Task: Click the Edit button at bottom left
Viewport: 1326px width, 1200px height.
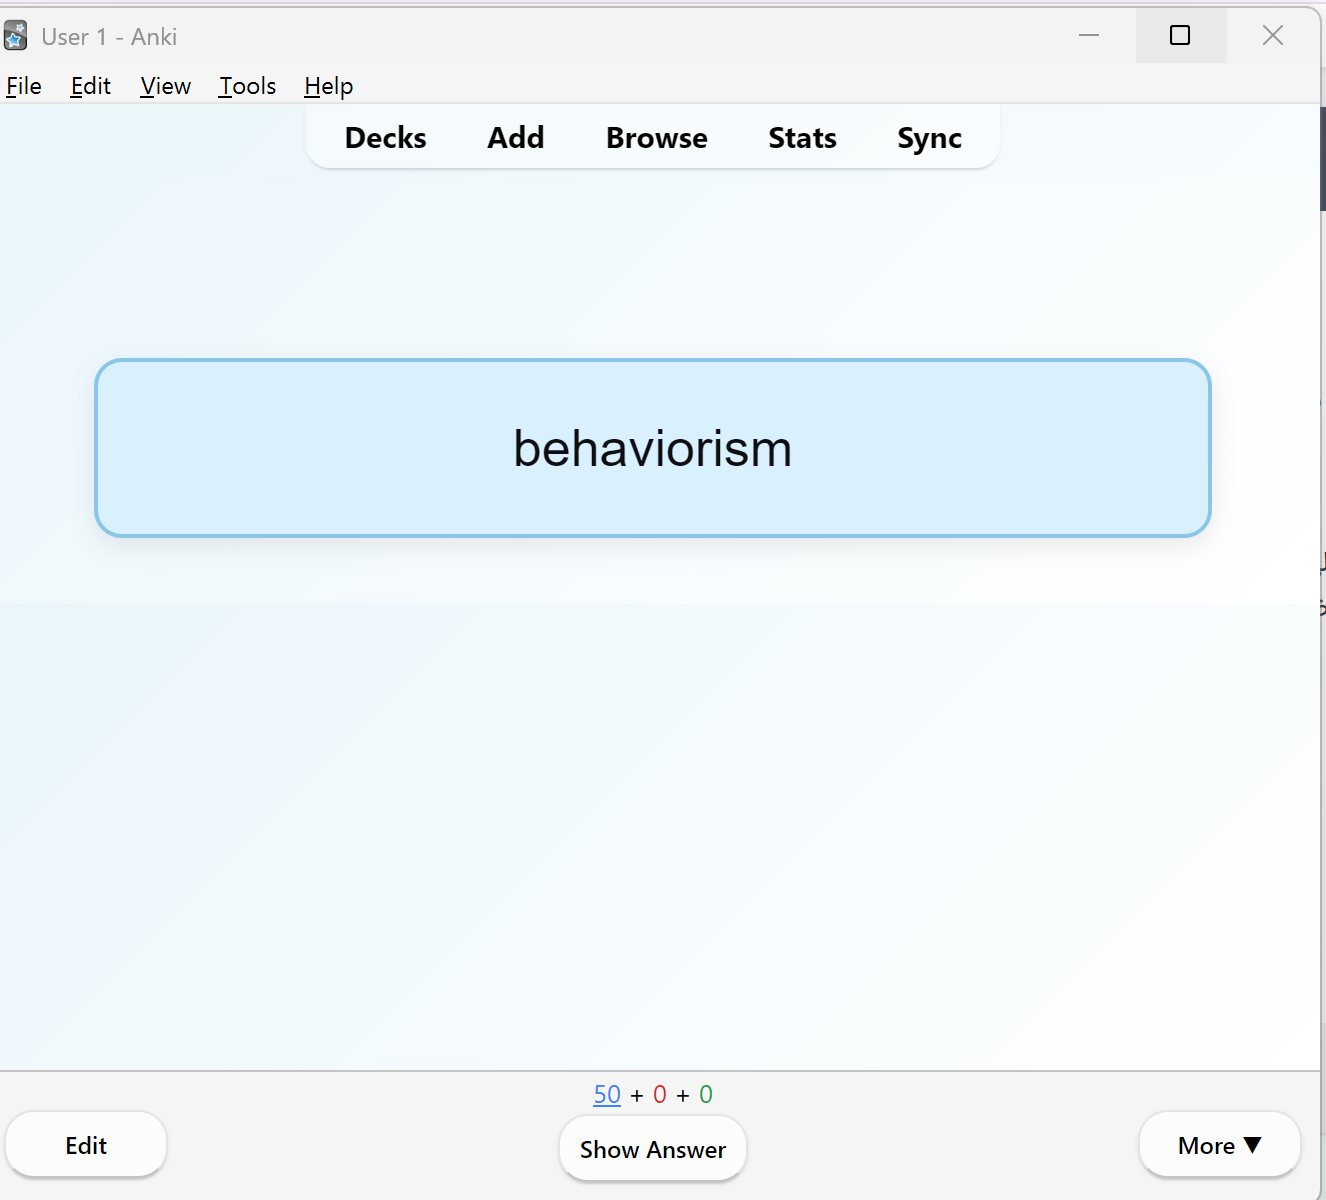Action: [86, 1145]
